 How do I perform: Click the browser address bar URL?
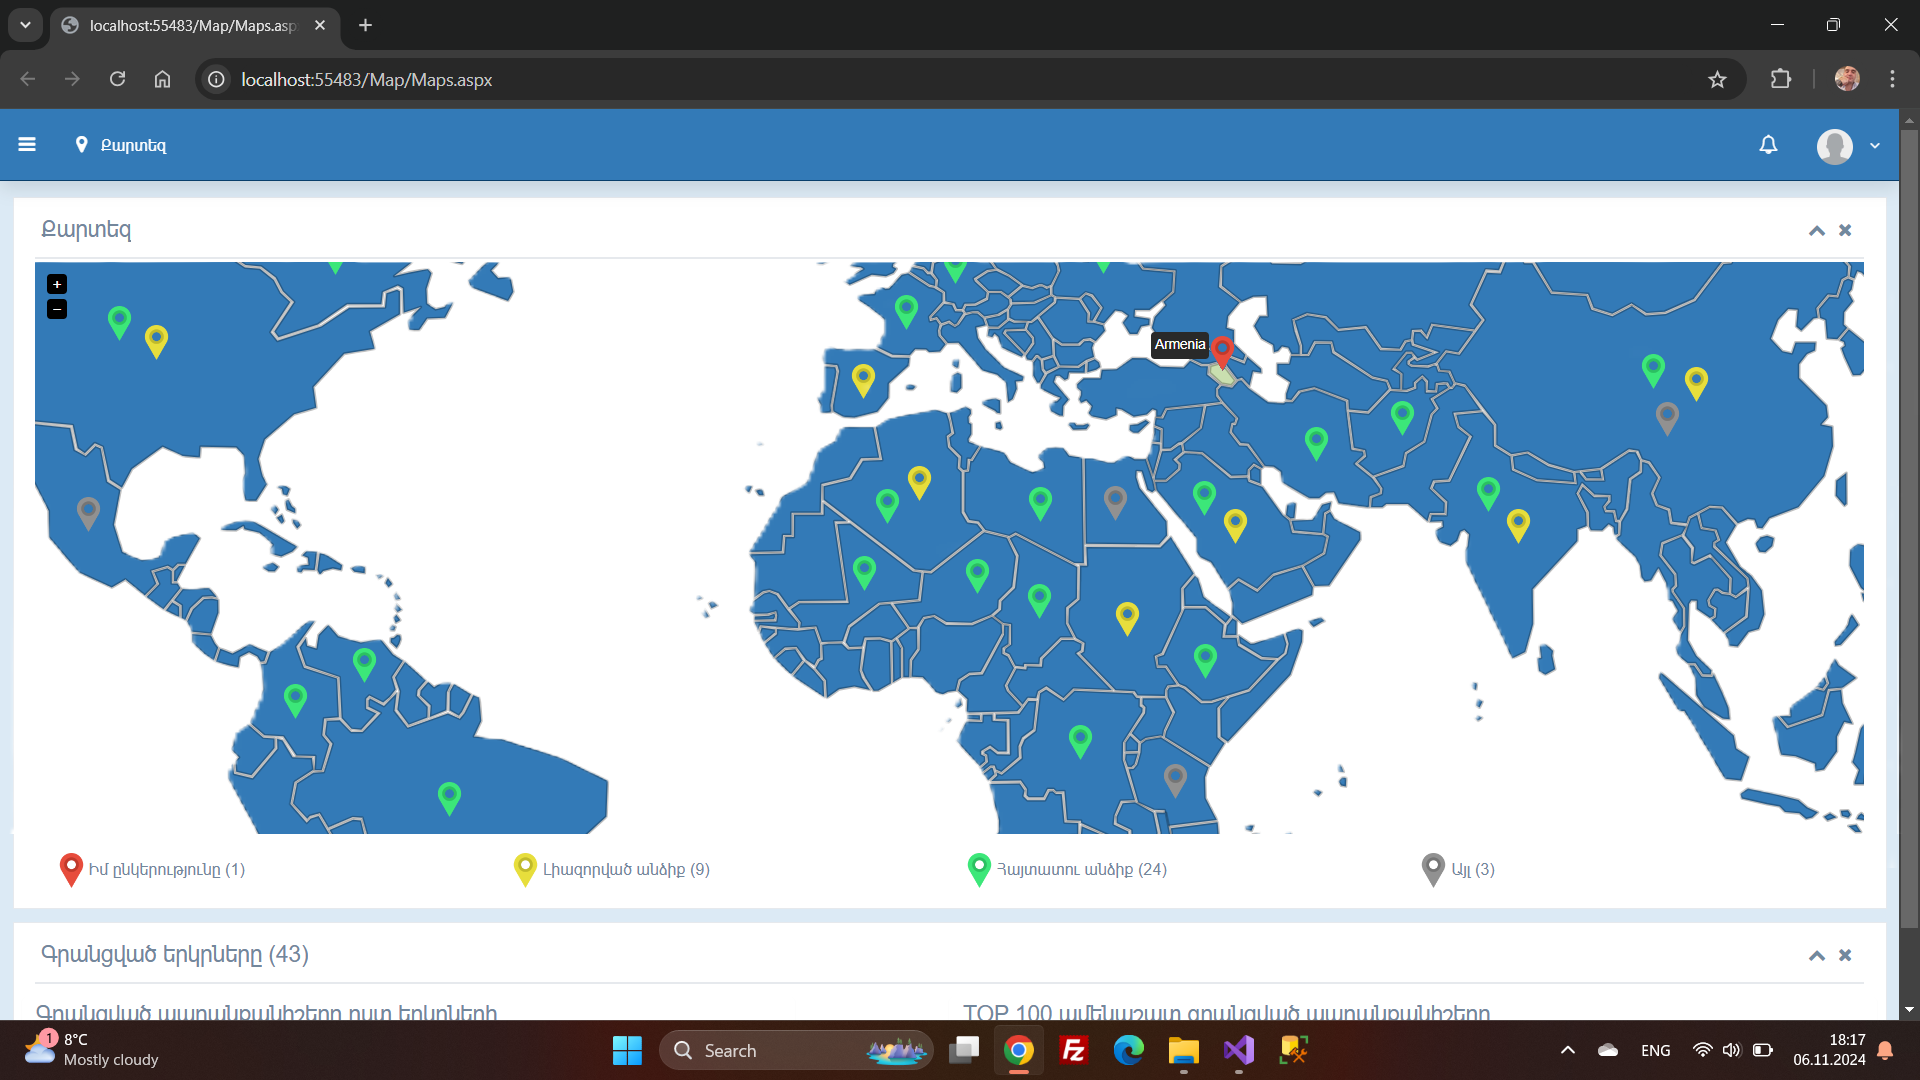[366, 79]
